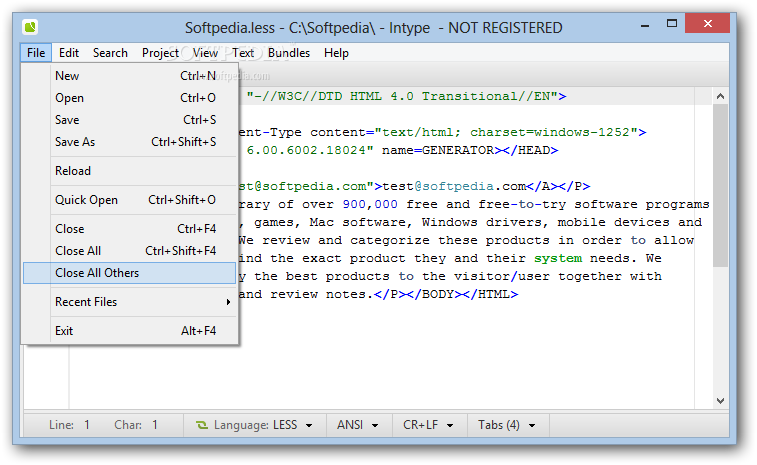Select Save As in the File menu

click(x=129, y=142)
